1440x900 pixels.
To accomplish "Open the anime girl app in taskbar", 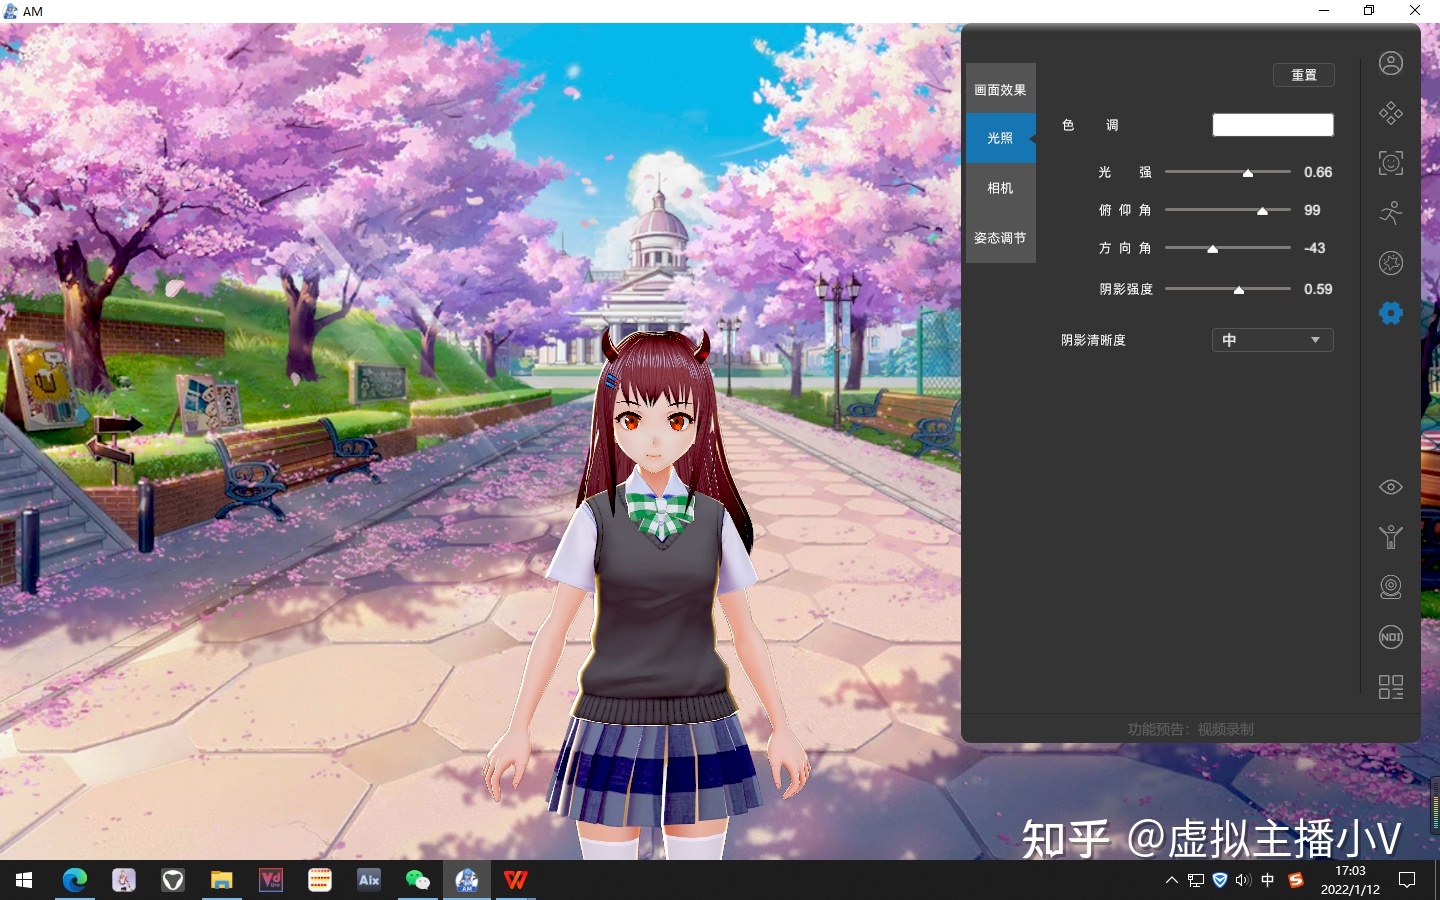I will click(x=124, y=880).
